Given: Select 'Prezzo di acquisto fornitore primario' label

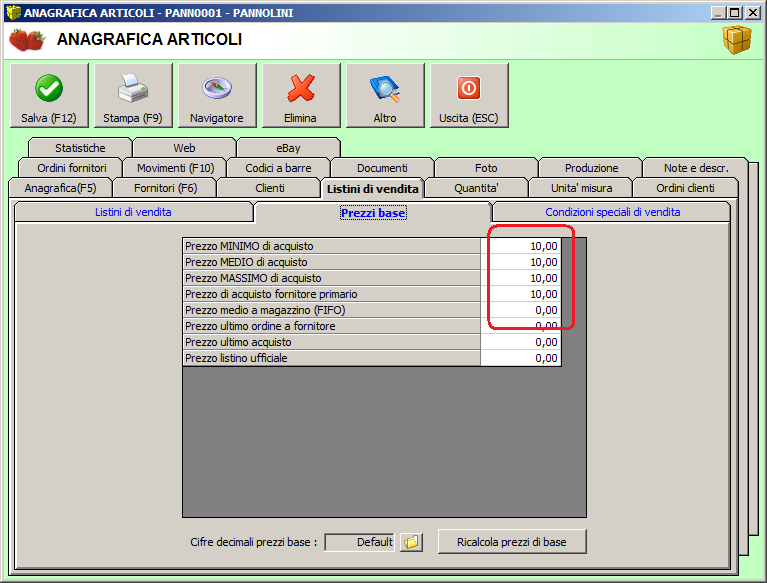Looking at the screenshot, I should point(331,294).
